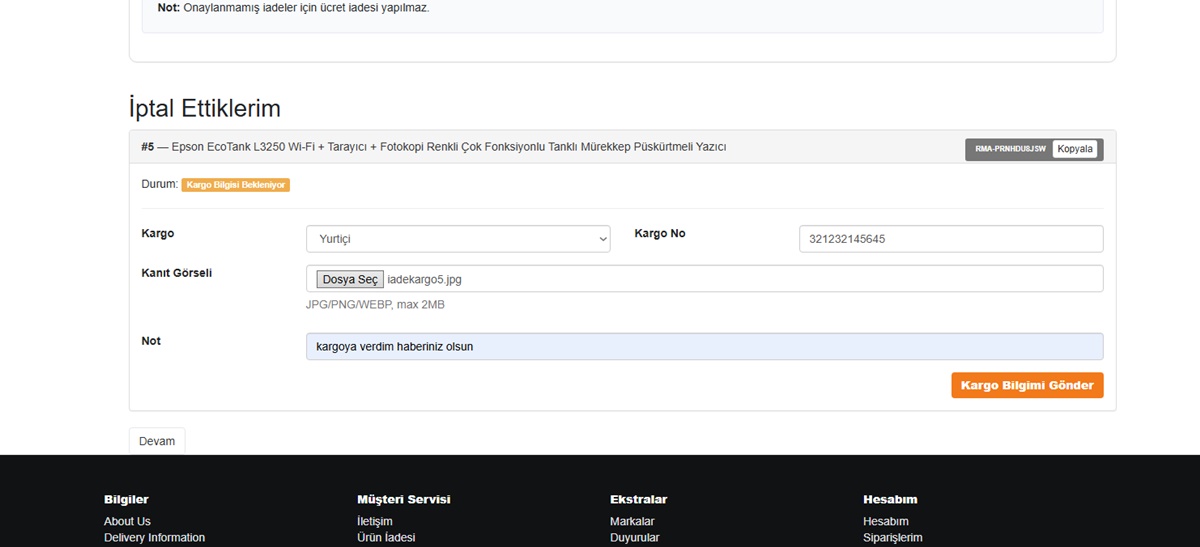Open the Duyurular footer link
The image size is (1200, 547).
[634, 538]
